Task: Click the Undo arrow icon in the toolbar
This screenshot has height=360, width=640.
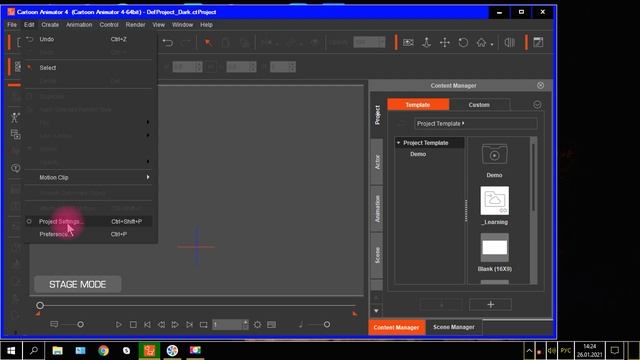Action: [x=167, y=42]
